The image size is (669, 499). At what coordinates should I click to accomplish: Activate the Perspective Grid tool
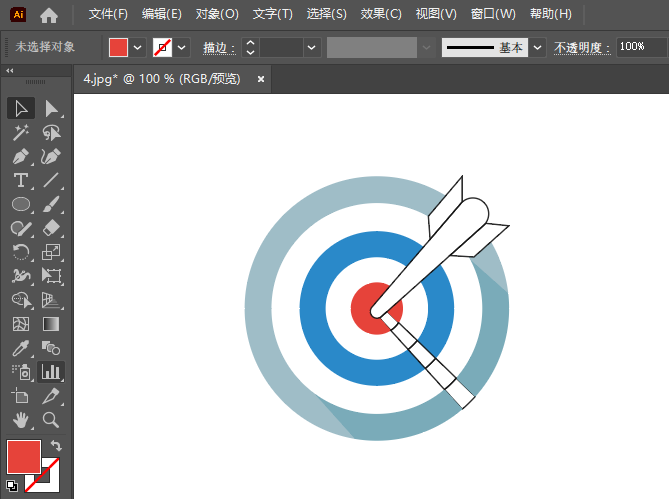[x=52, y=300]
